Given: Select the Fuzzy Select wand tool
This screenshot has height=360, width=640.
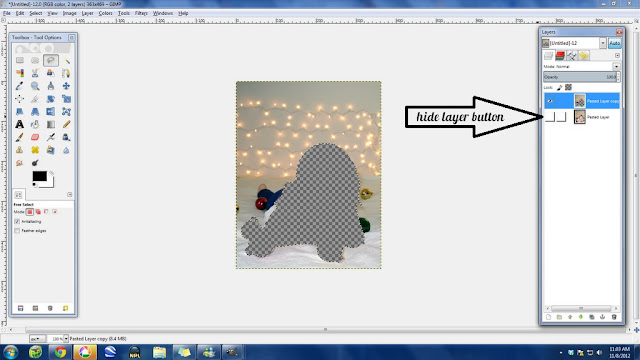Looking at the screenshot, I should click(66, 60).
